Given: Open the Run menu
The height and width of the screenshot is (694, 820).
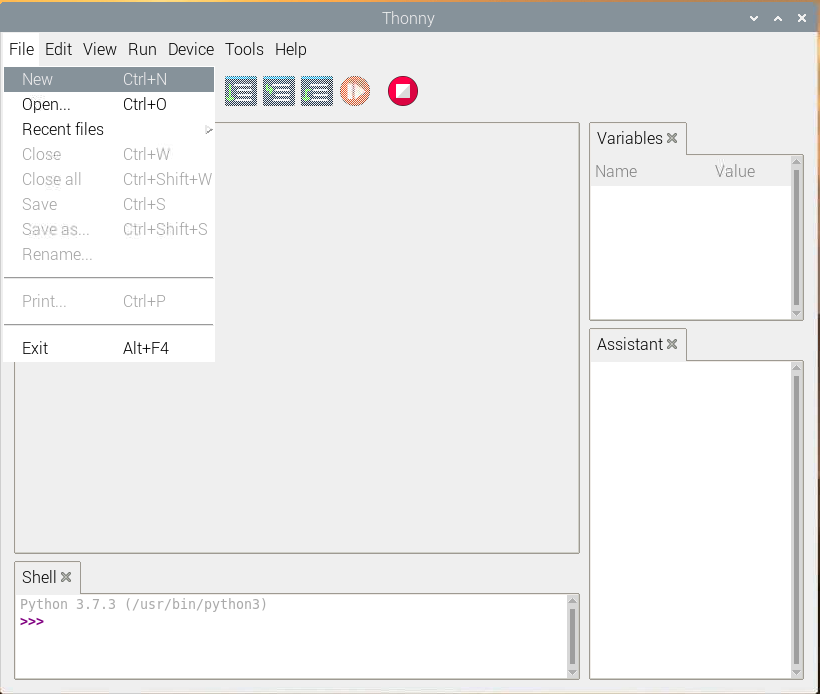Looking at the screenshot, I should (x=142, y=49).
